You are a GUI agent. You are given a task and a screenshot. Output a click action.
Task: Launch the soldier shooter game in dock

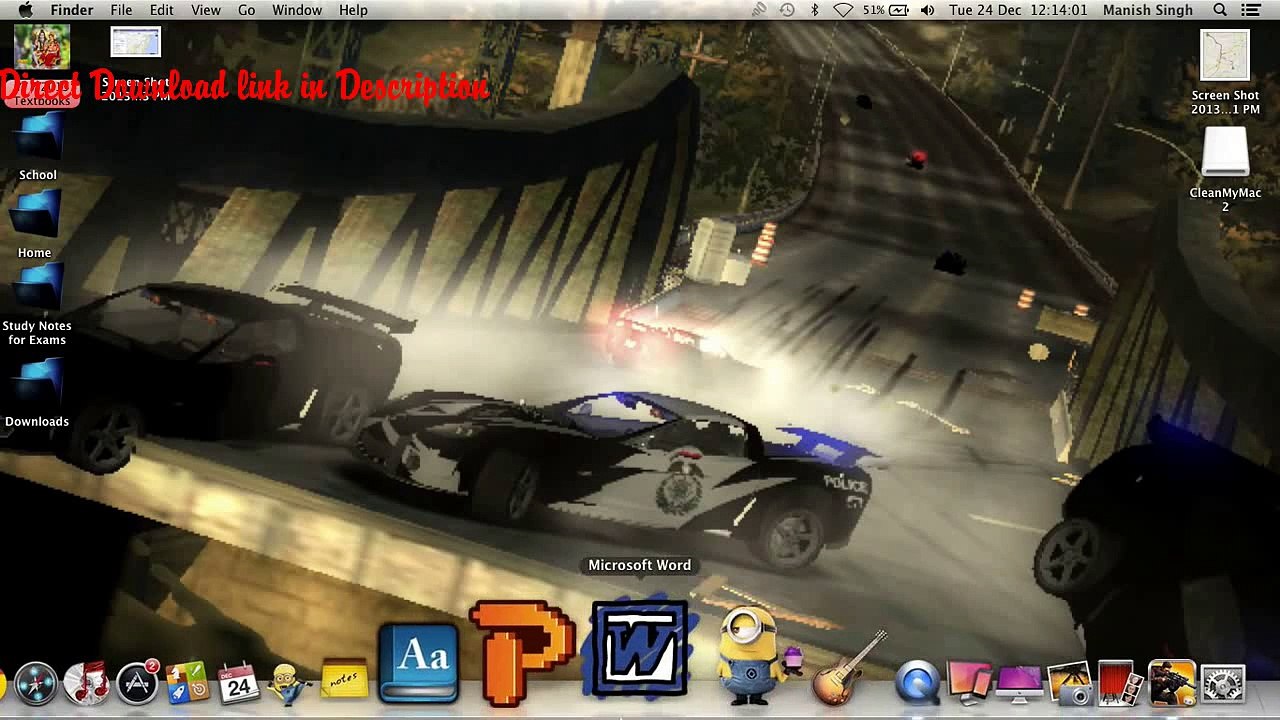[1171, 684]
